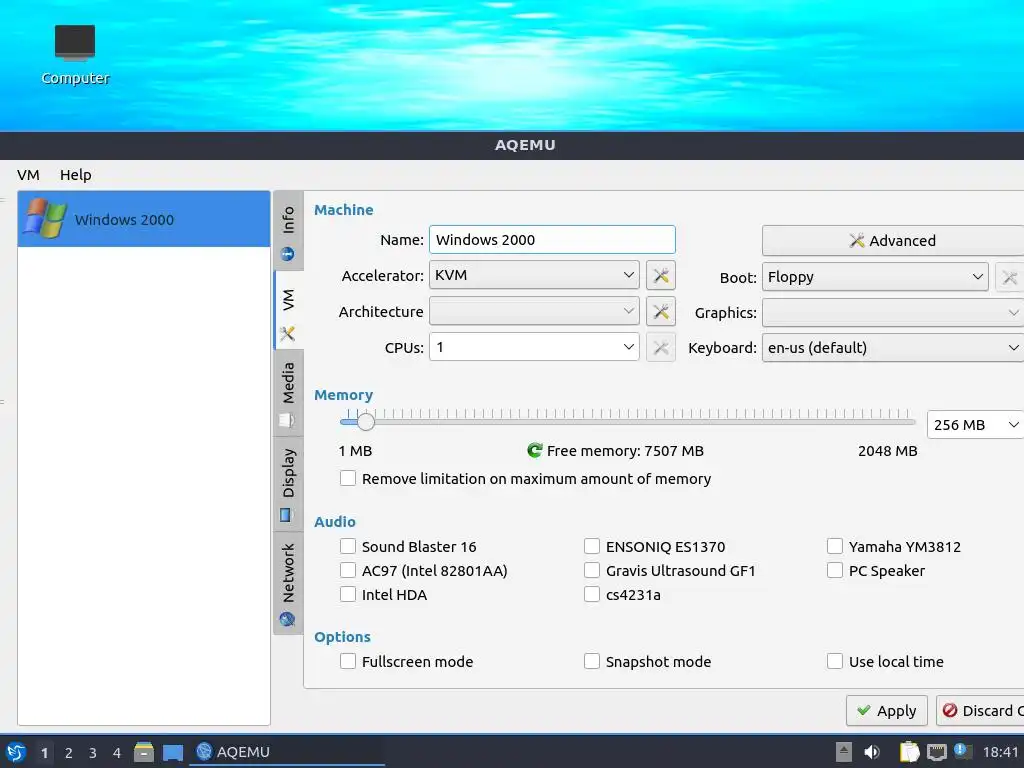Check Use local time option
The width and height of the screenshot is (1024, 768).
coord(835,662)
